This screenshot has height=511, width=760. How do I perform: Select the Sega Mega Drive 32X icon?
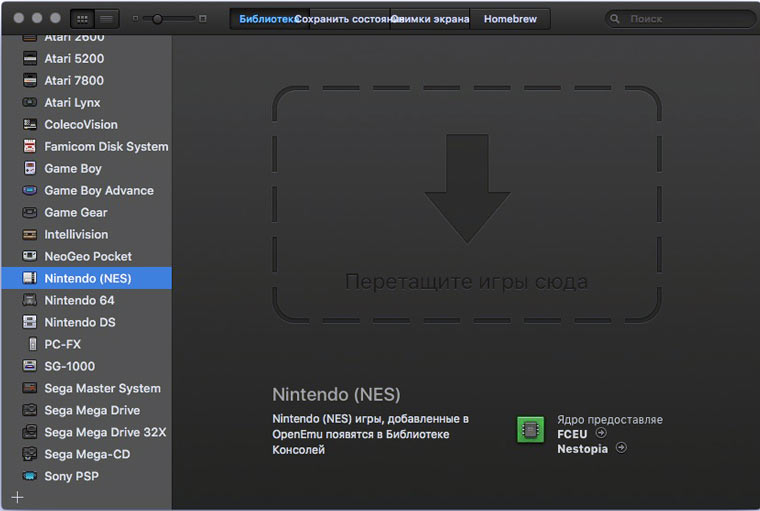coord(30,431)
